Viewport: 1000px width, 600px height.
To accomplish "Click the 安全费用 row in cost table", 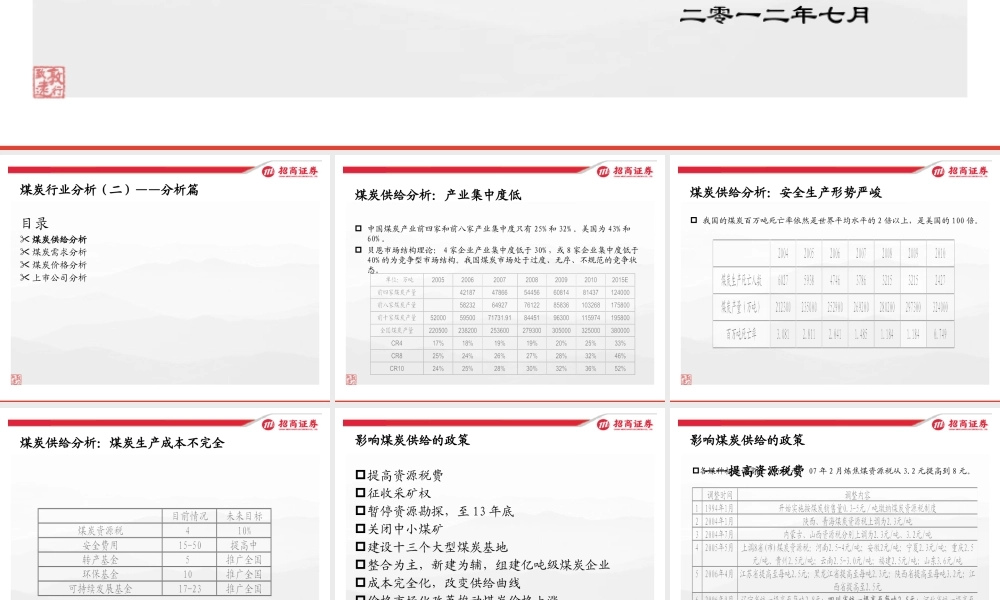I will click(x=155, y=545).
